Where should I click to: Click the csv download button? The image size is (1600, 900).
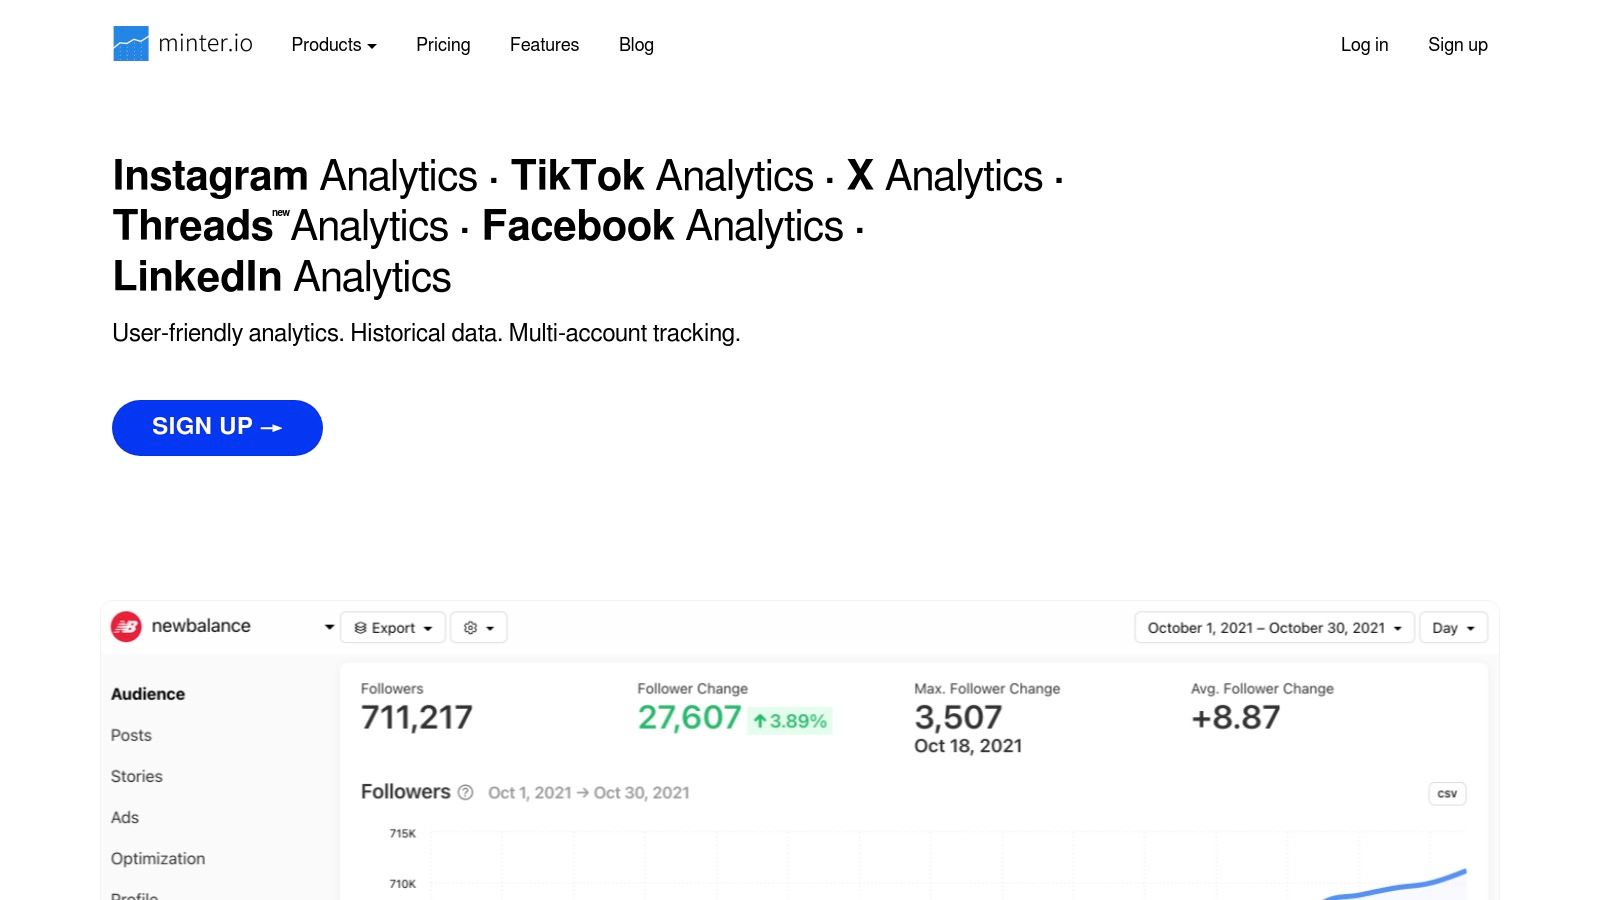(x=1446, y=794)
